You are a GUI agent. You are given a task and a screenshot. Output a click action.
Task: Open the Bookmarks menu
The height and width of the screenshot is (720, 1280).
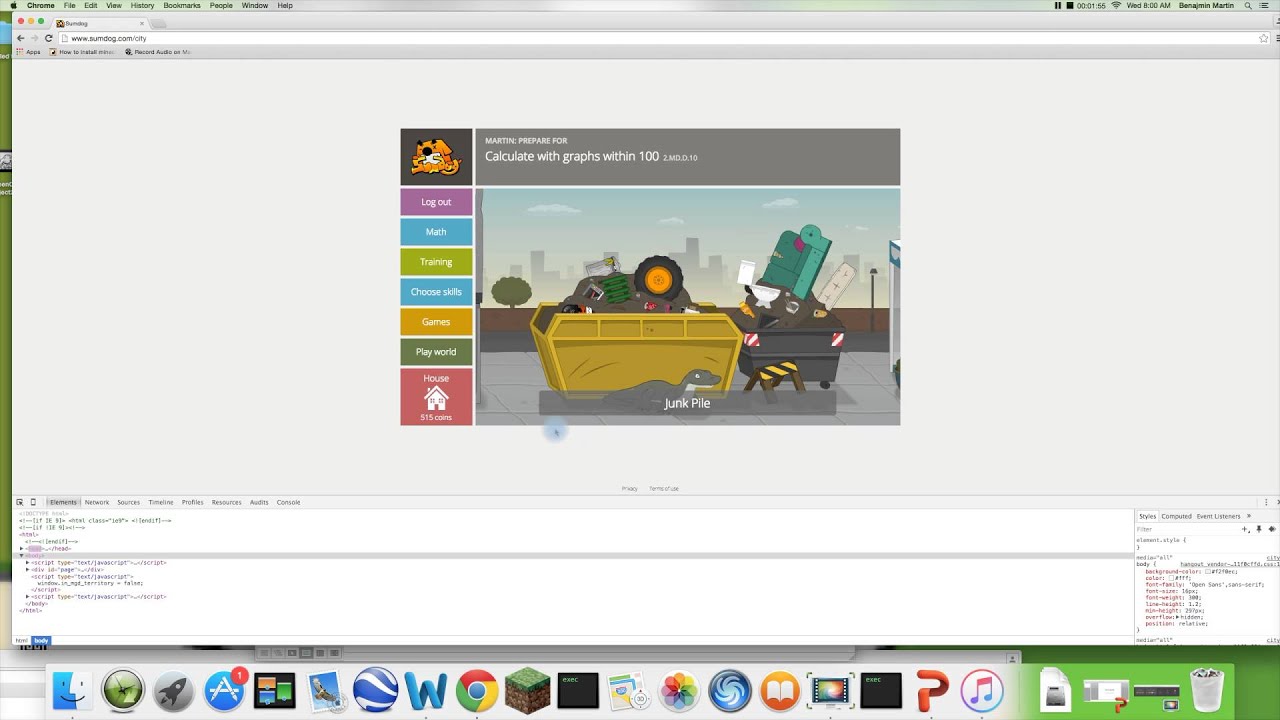point(182,5)
